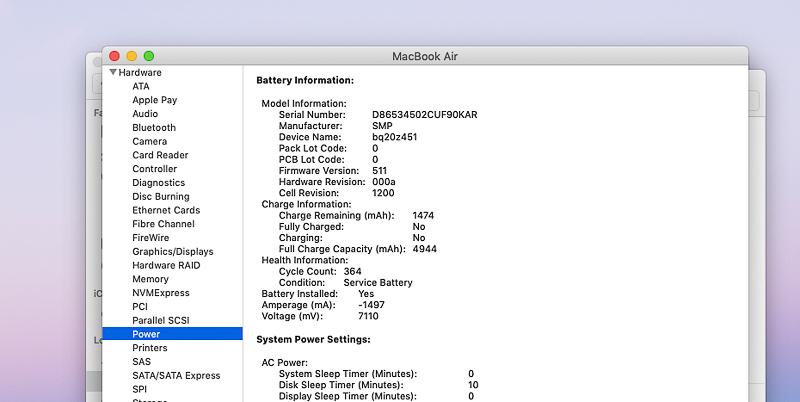
Task: Open SATA/SATA Express entry
Action: click(x=177, y=375)
